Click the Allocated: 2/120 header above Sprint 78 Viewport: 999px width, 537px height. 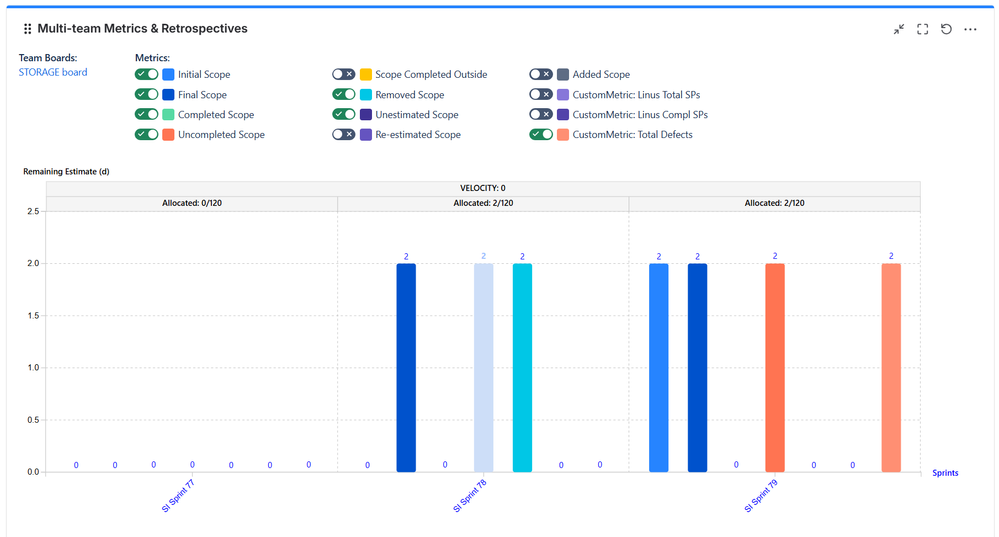[483, 203]
